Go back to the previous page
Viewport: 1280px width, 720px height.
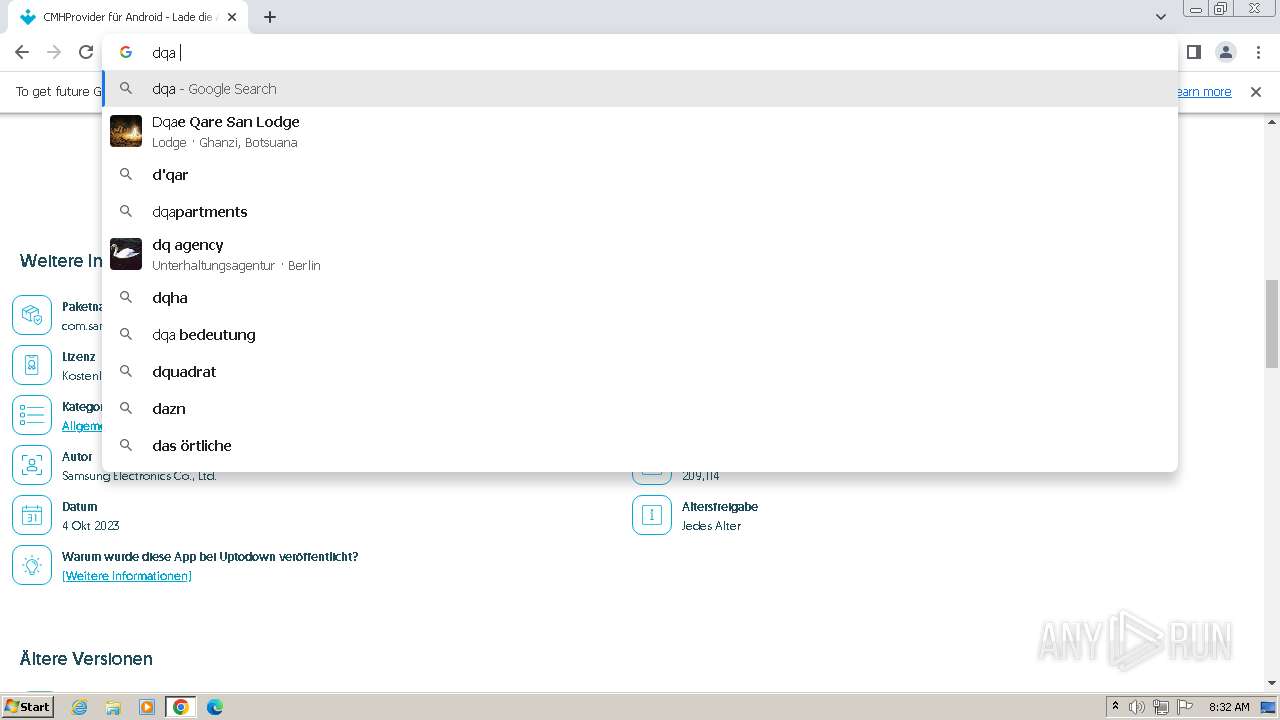pyautogui.click(x=22, y=52)
